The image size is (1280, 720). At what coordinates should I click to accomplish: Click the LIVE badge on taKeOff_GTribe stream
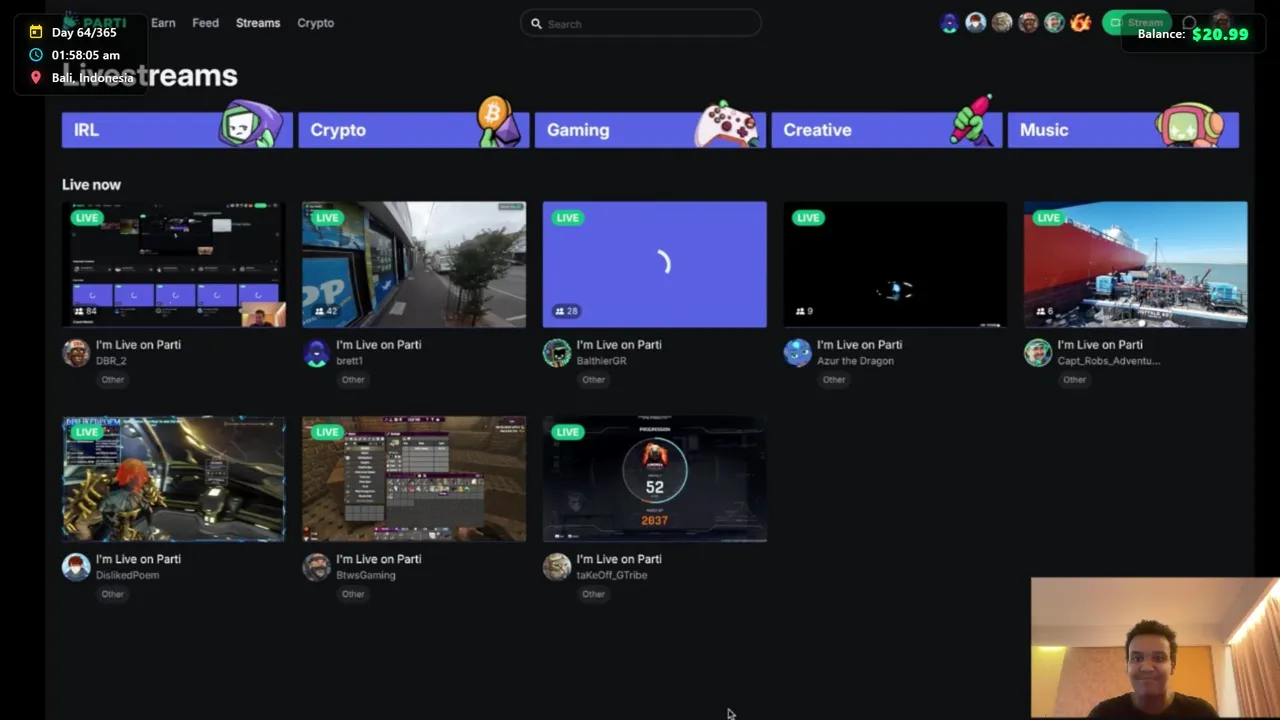[567, 432]
